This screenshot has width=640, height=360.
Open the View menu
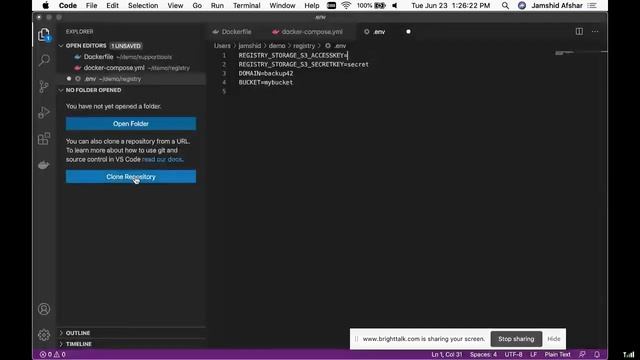tap(175, 6)
